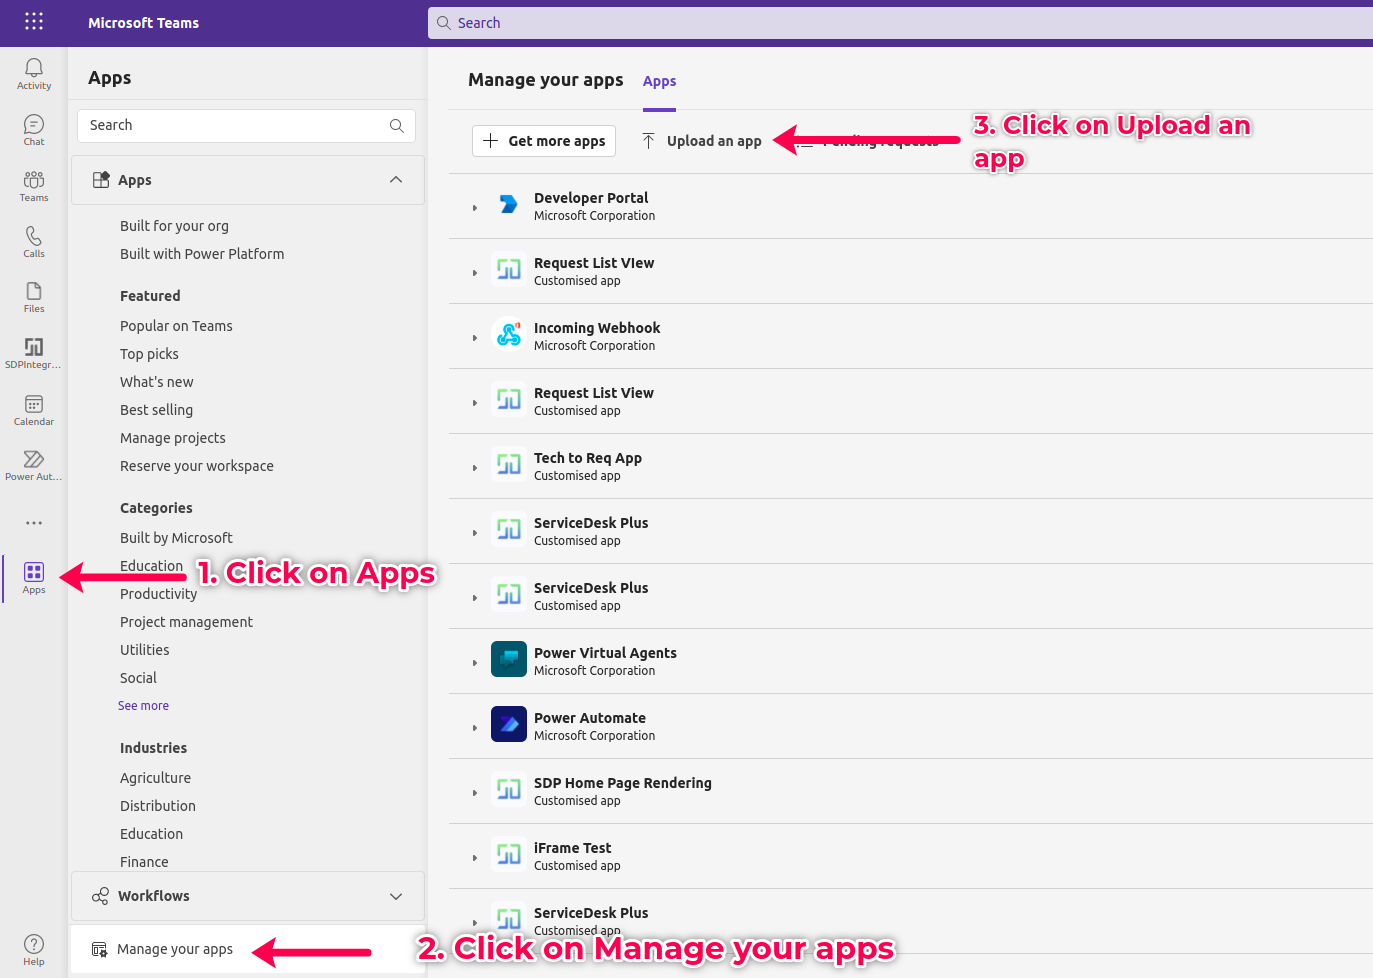Select the Project management category
Image resolution: width=1373 pixels, height=978 pixels.
click(186, 622)
